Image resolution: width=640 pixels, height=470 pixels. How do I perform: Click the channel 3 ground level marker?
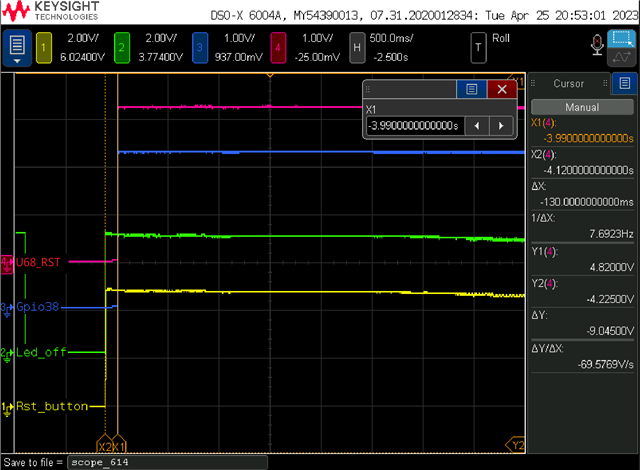(x=7, y=309)
